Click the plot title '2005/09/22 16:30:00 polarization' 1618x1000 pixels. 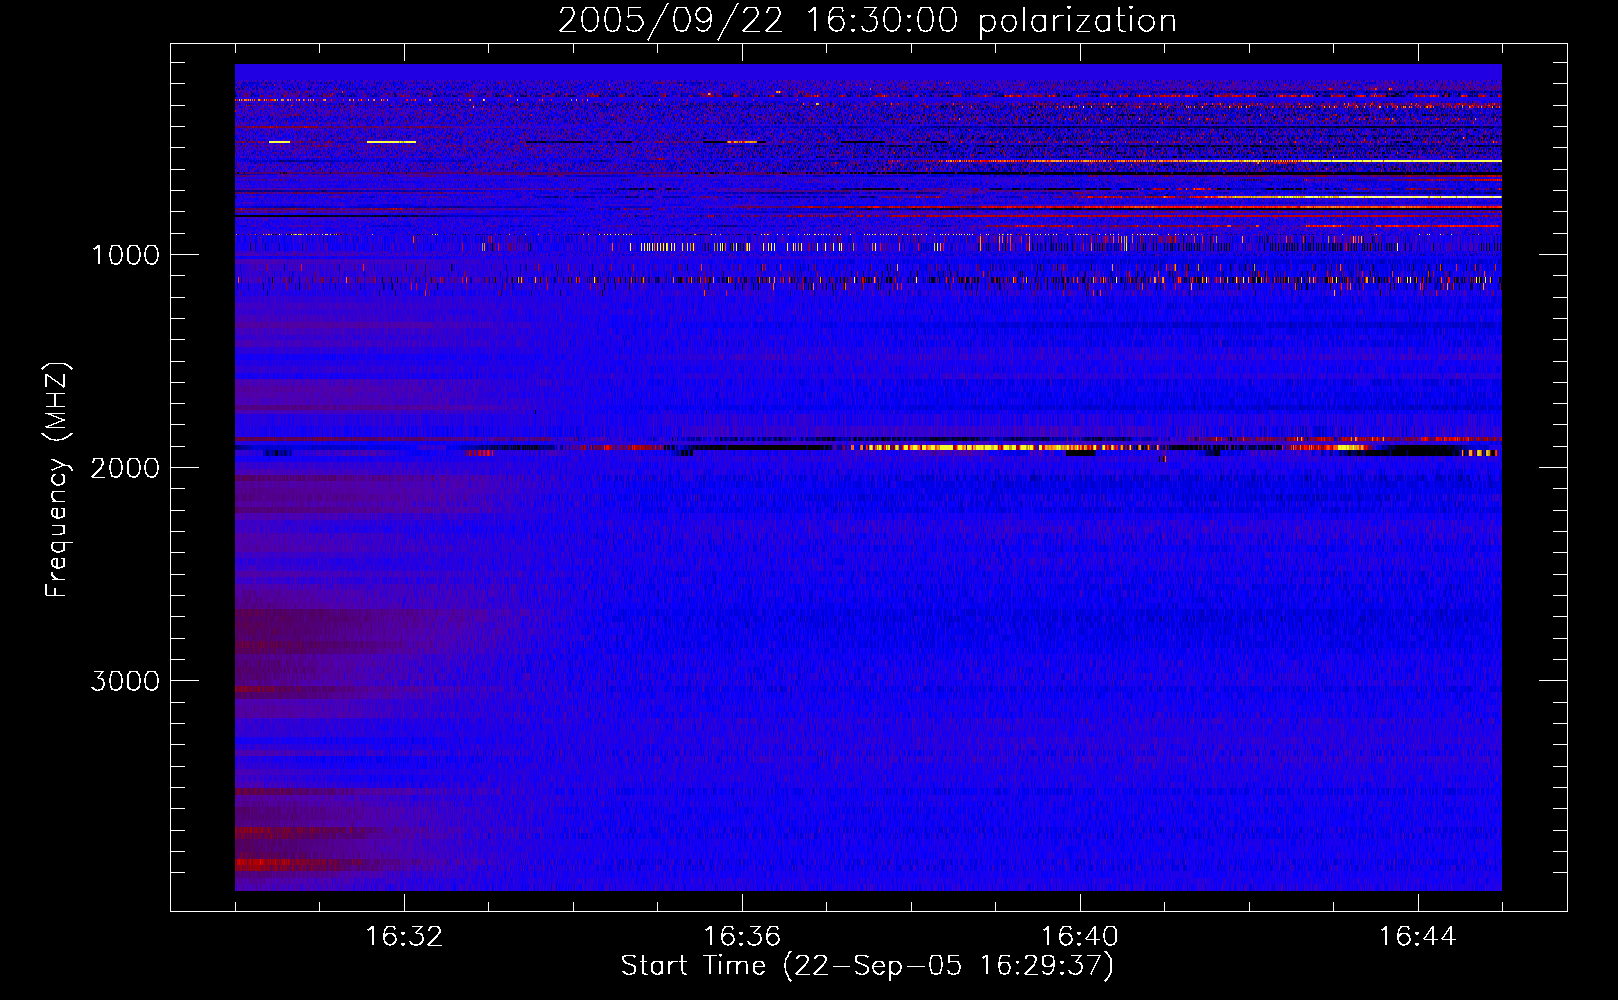click(x=867, y=21)
